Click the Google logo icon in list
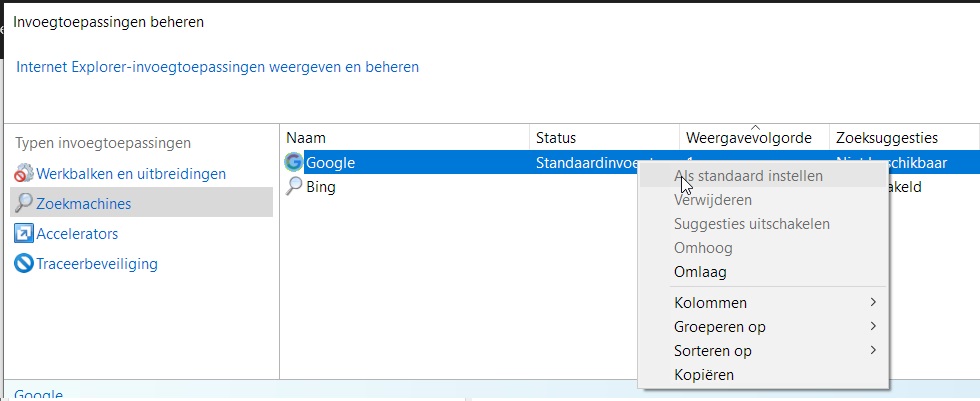This screenshot has height=401, width=980. point(294,162)
